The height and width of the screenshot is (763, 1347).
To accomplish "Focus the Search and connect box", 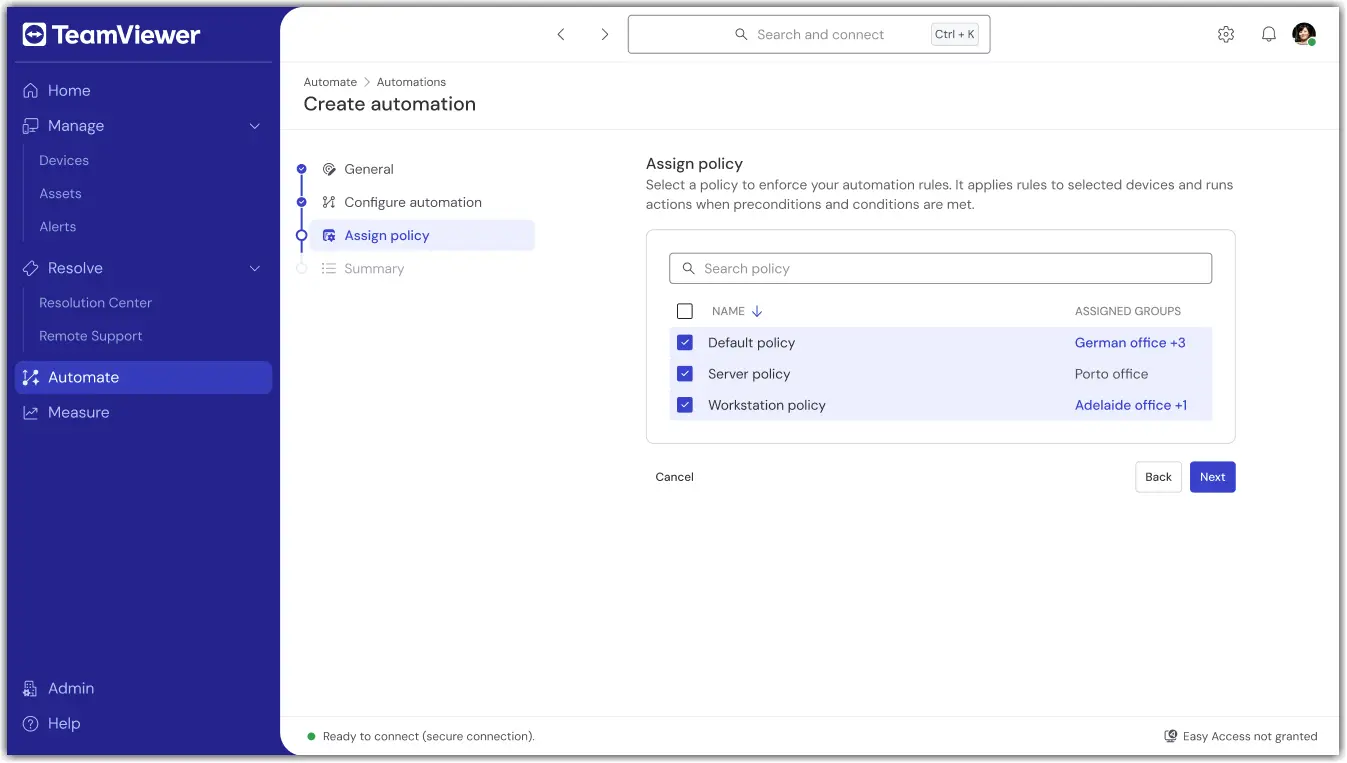I will pos(809,34).
